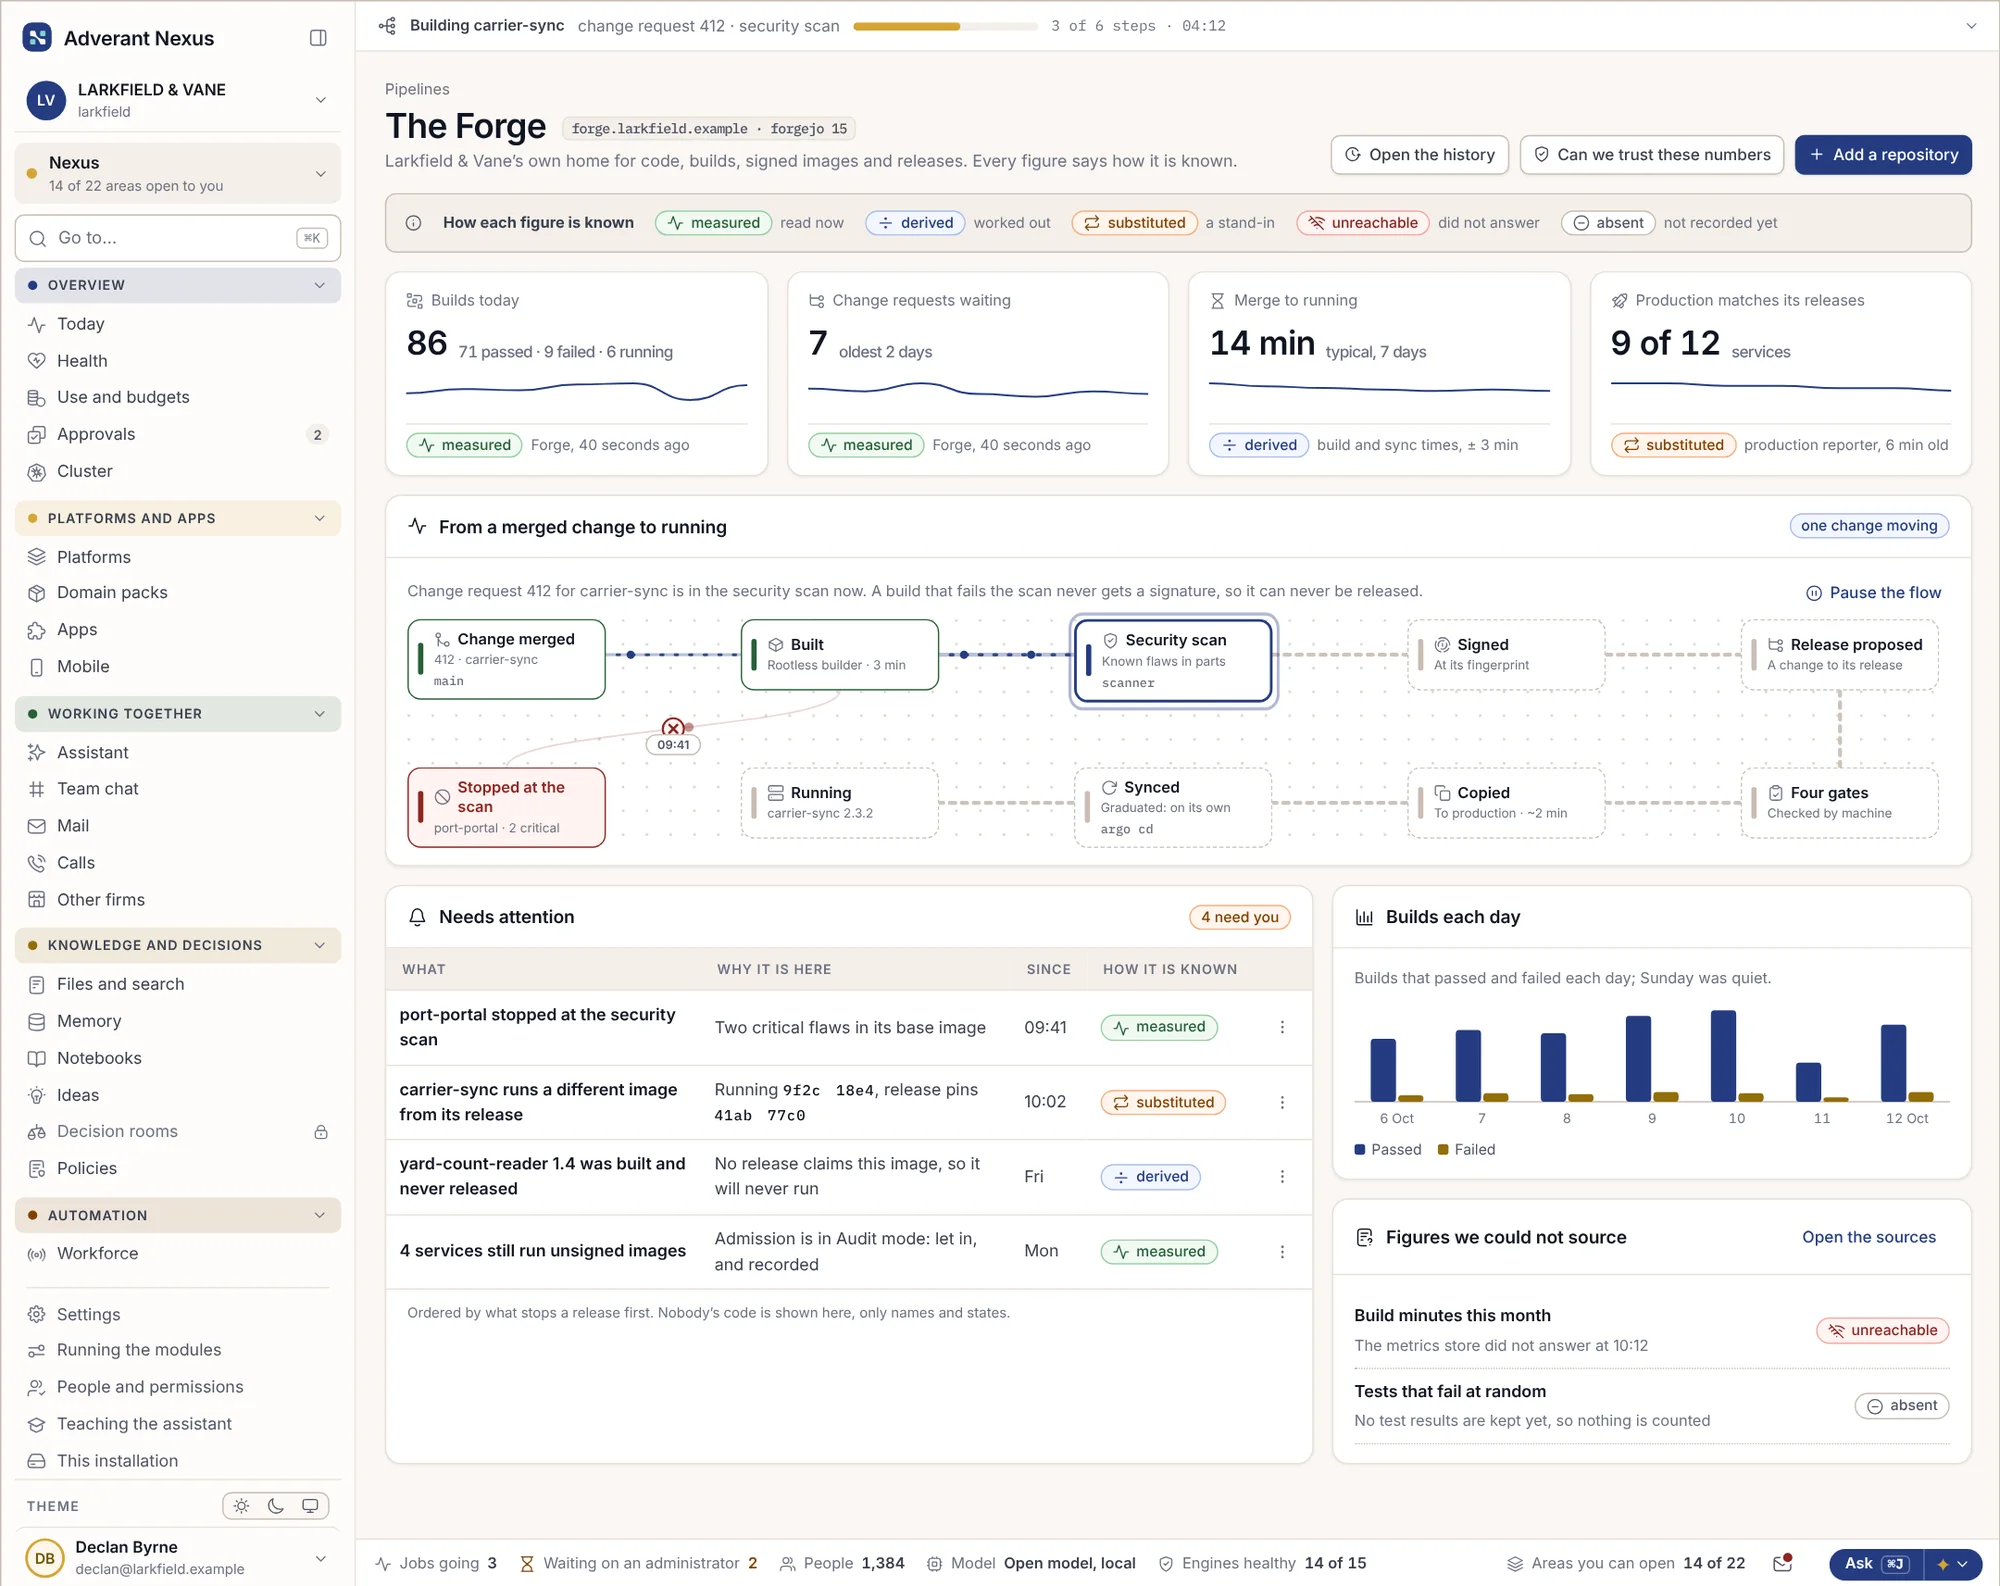Click the Team chat hash icon
Viewport: 2000px width, 1586px height.
coord(37,789)
